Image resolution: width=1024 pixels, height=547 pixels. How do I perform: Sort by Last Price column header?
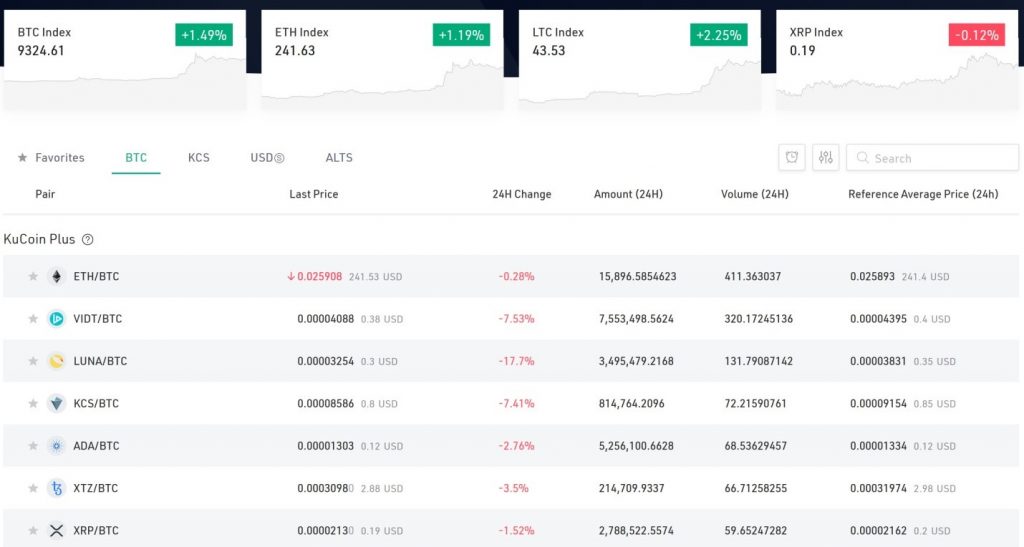click(313, 194)
